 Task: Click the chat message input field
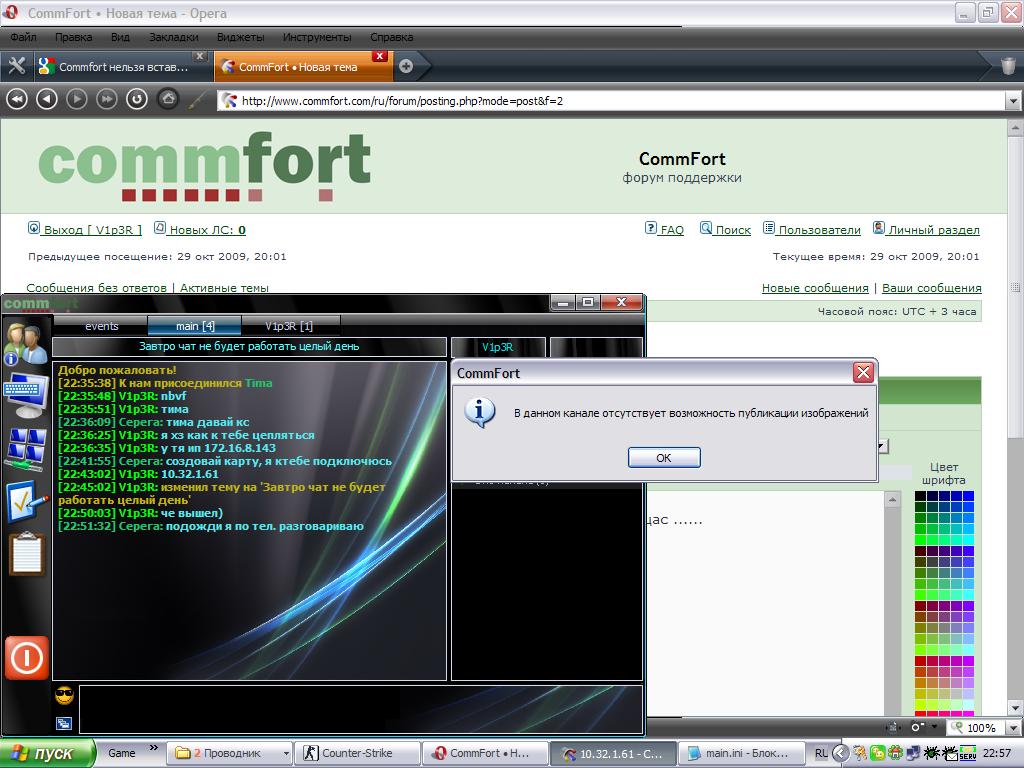[360, 709]
